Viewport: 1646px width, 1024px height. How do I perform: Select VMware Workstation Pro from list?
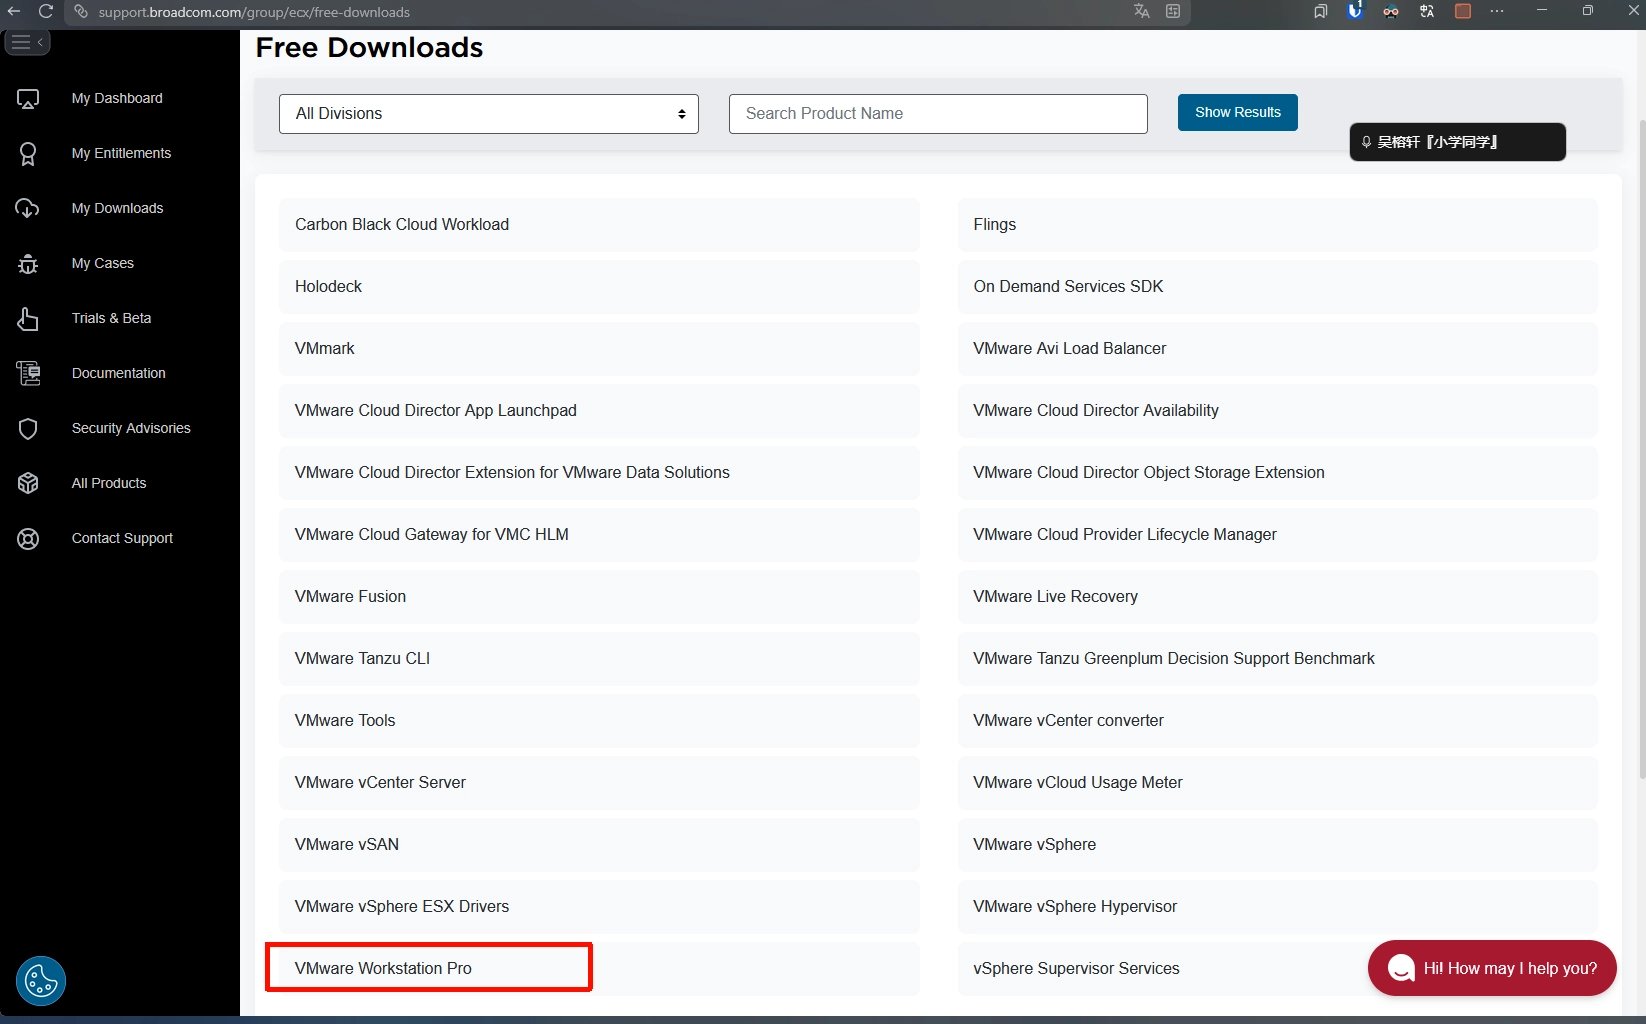coord(383,968)
